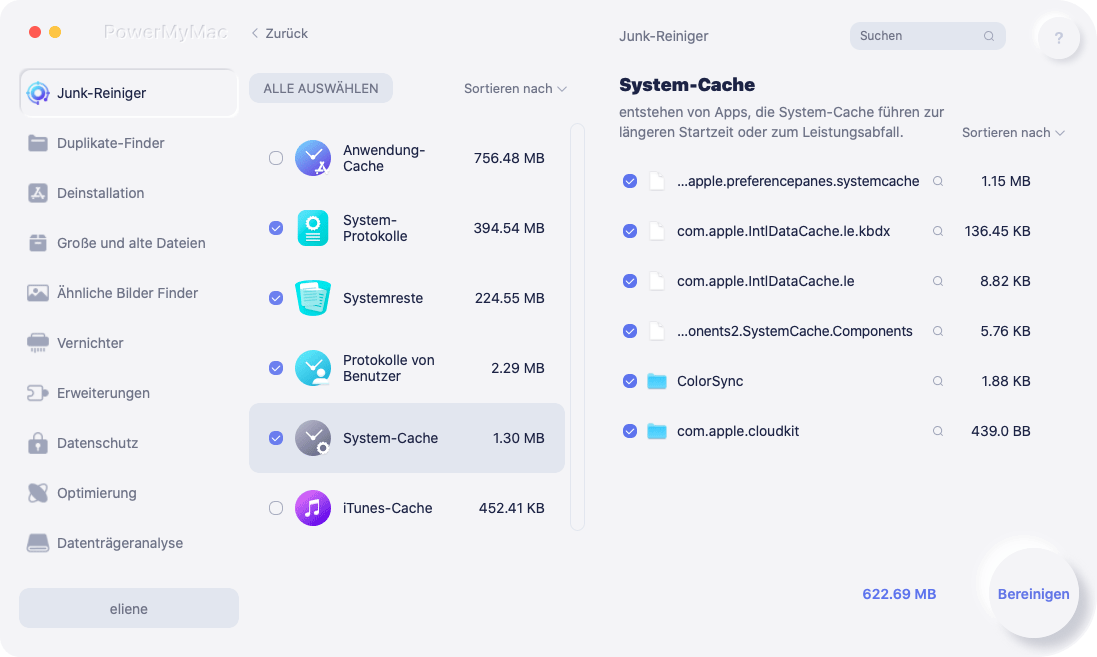
Task: Click the System-Cache category icon
Action: (313, 438)
